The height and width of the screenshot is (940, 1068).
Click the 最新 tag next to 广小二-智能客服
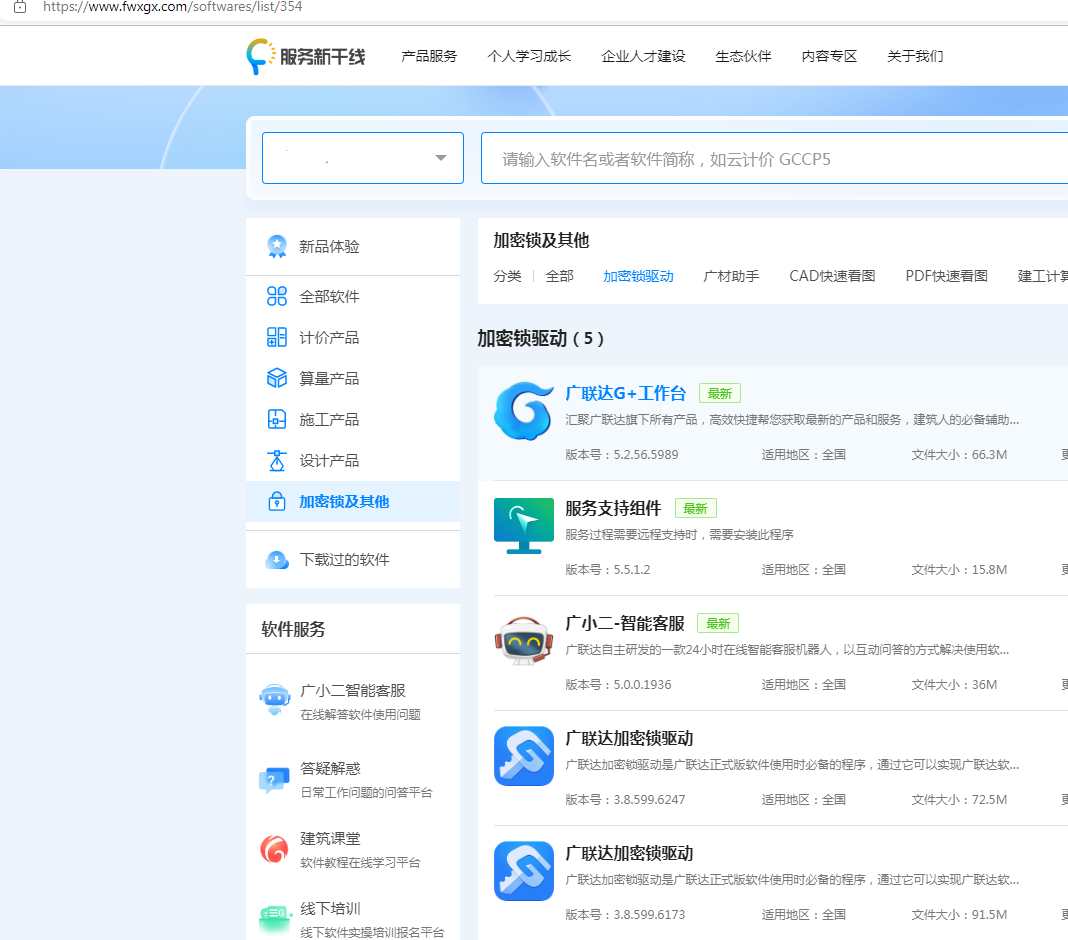tap(718, 624)
